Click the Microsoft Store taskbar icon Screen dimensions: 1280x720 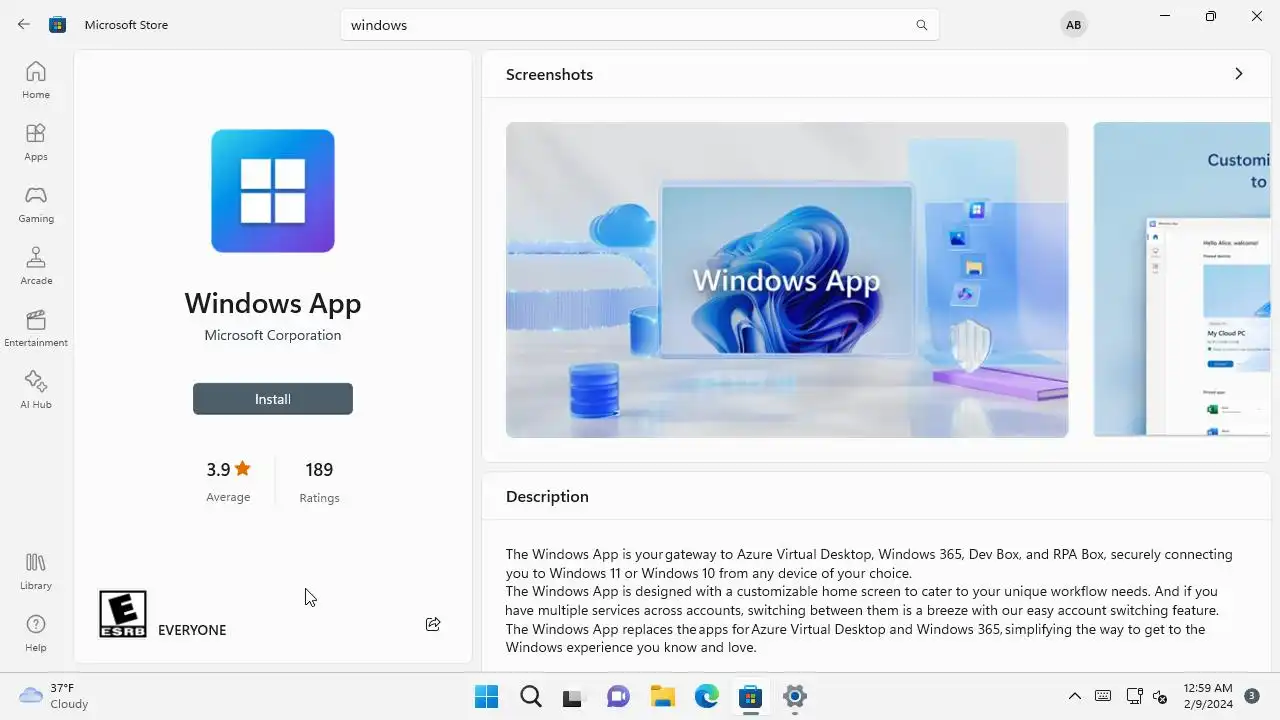point(750,697)
